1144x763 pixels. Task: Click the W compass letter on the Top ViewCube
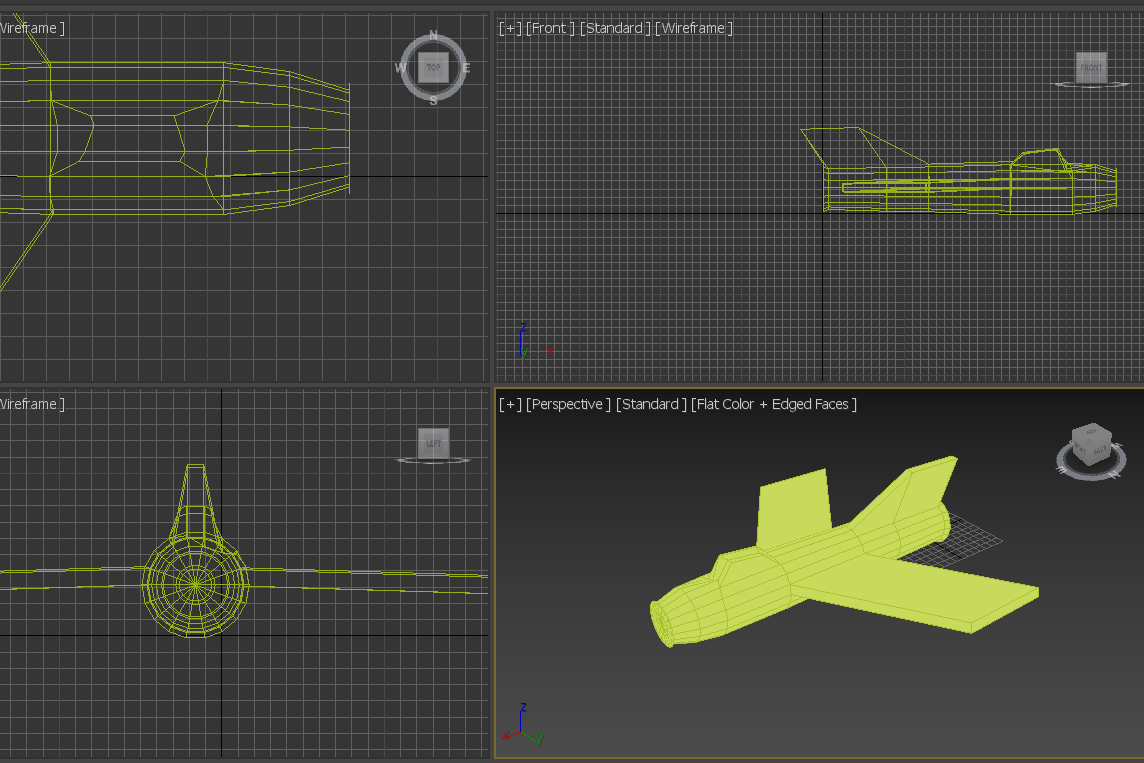400,68
